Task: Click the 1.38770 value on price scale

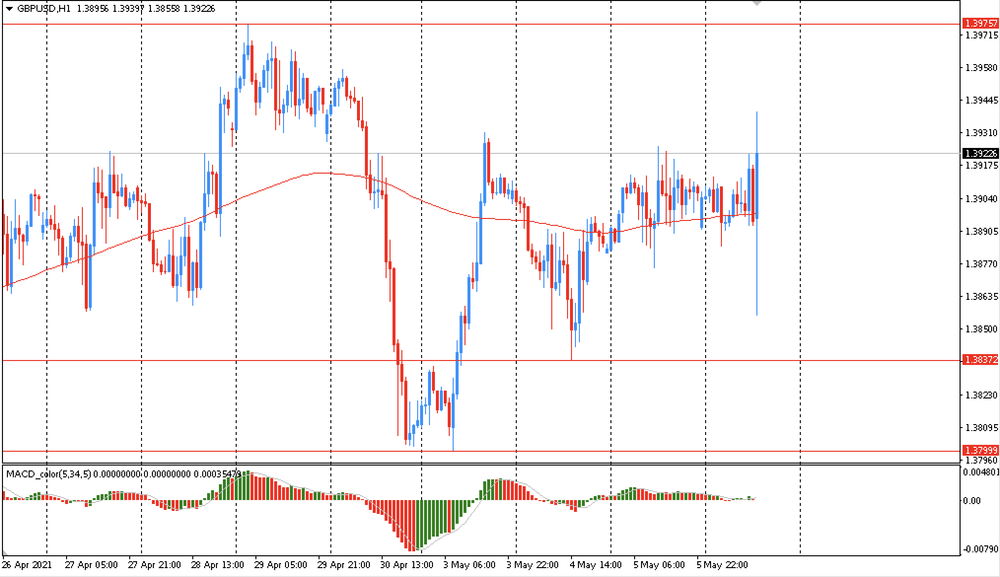Action: pos(979,264)
